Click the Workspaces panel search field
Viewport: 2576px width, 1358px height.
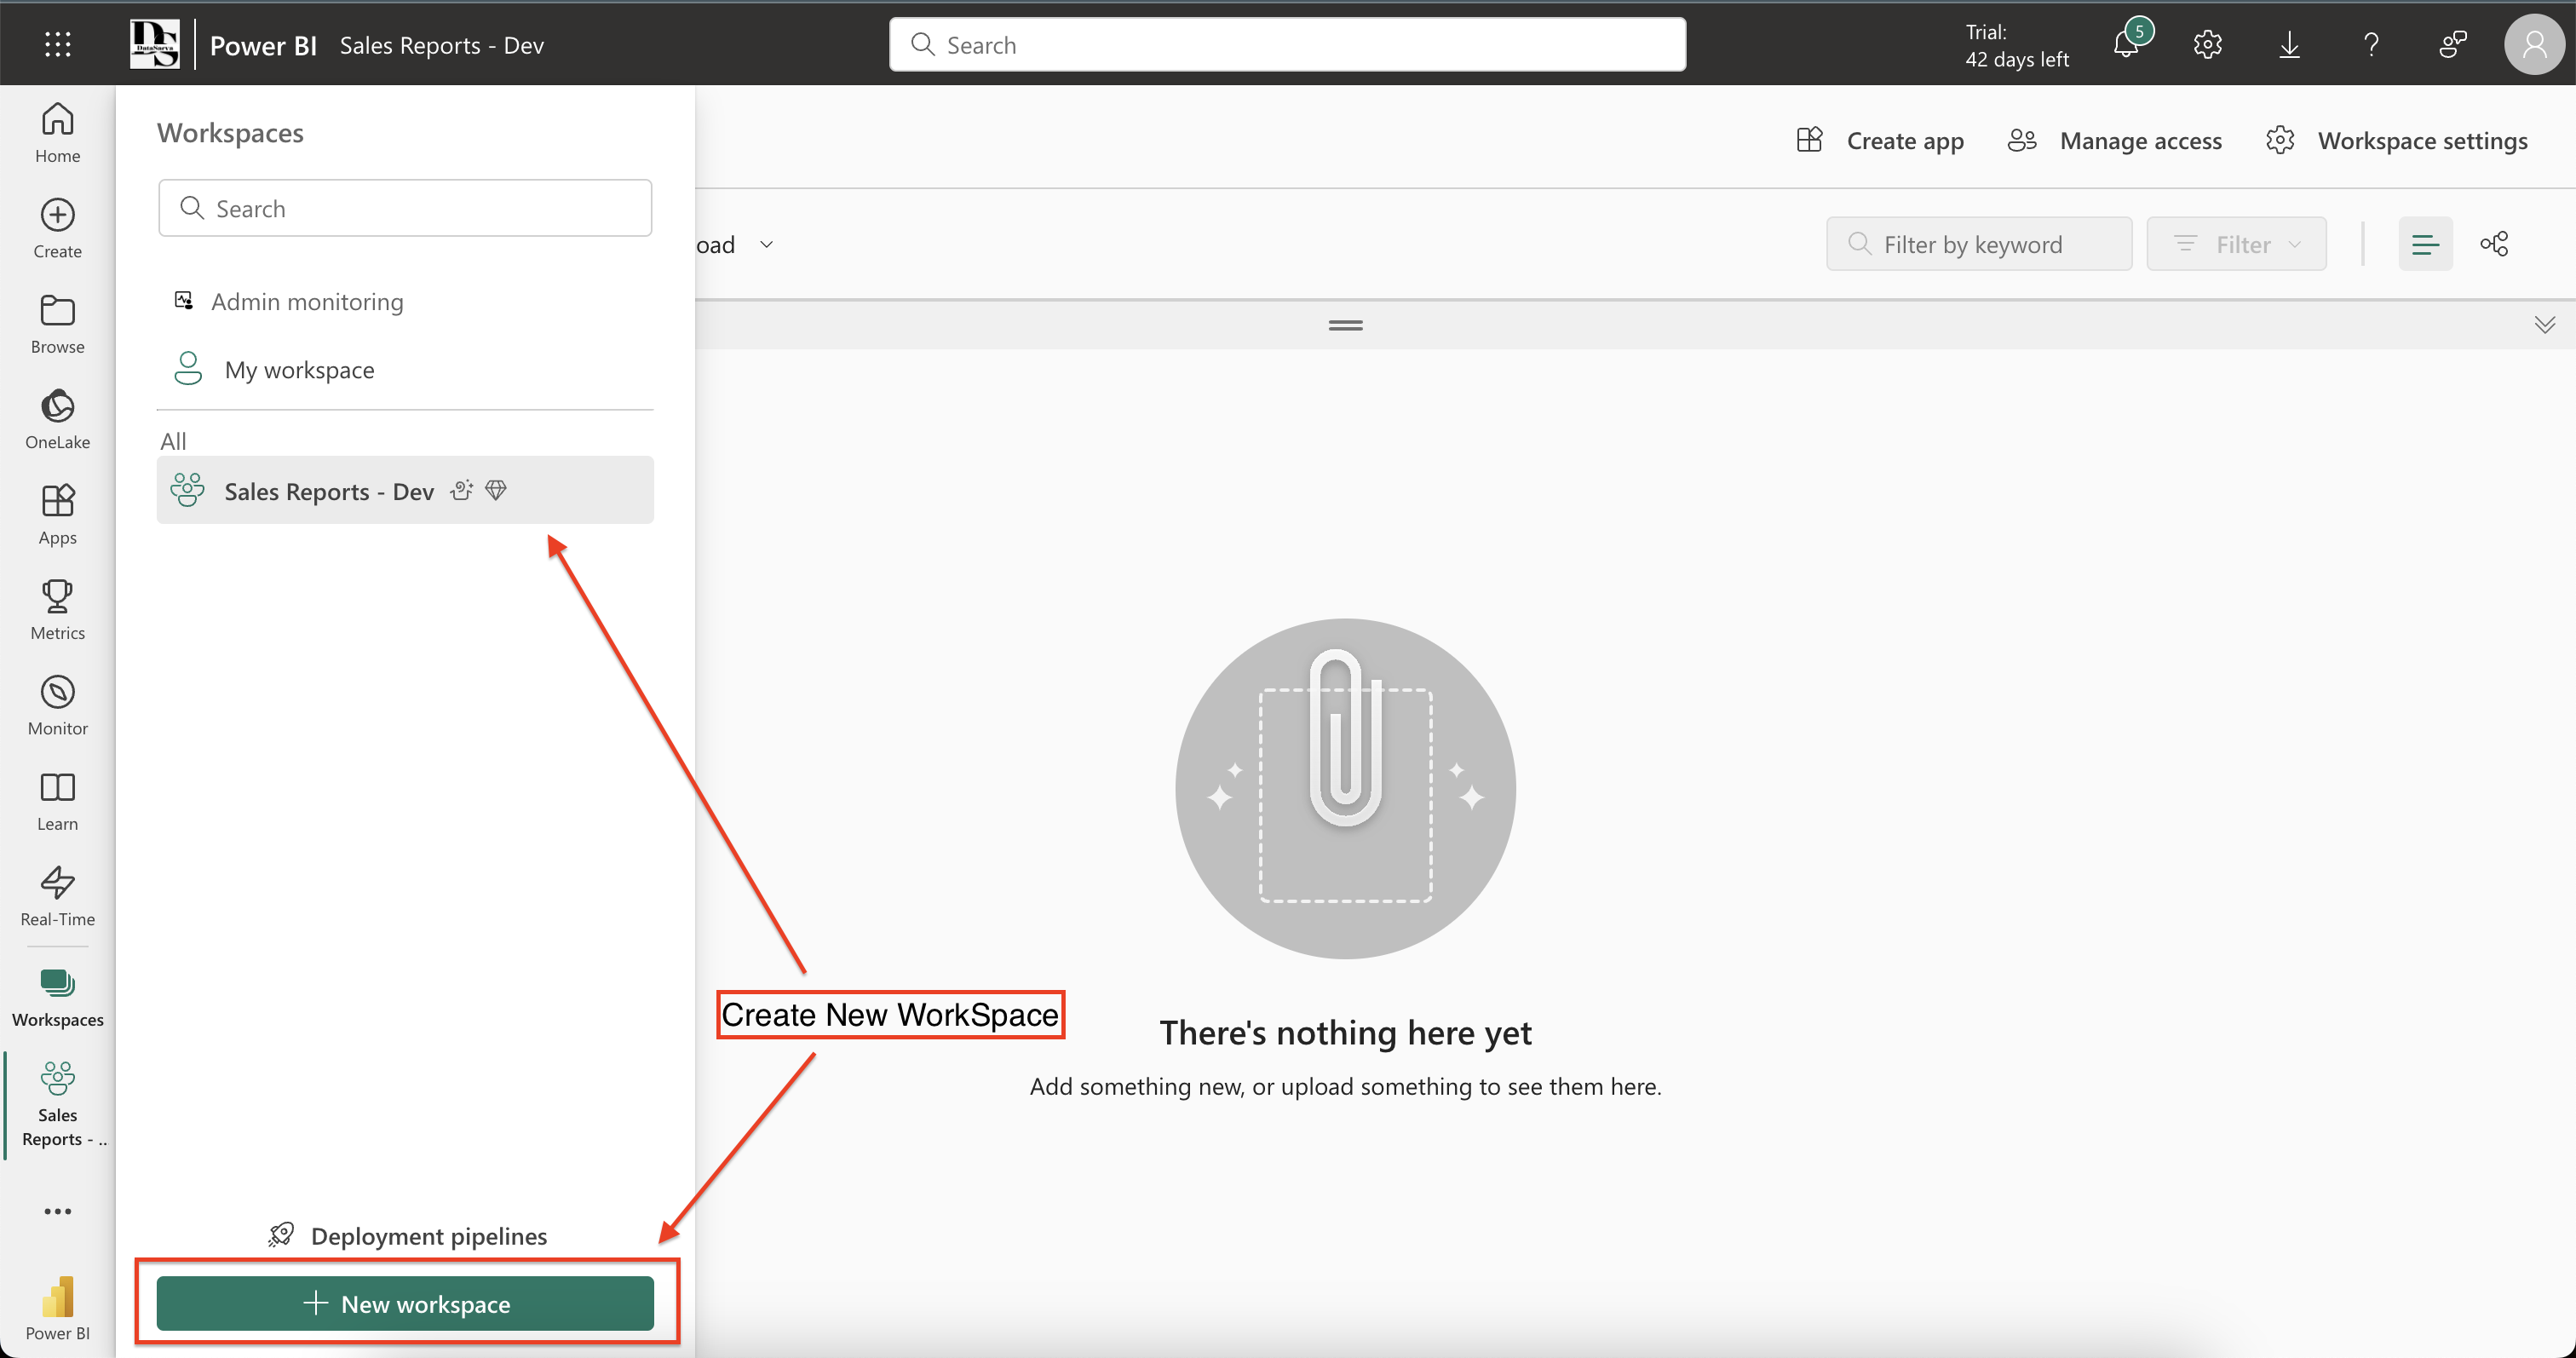click(x=405, y=208)
